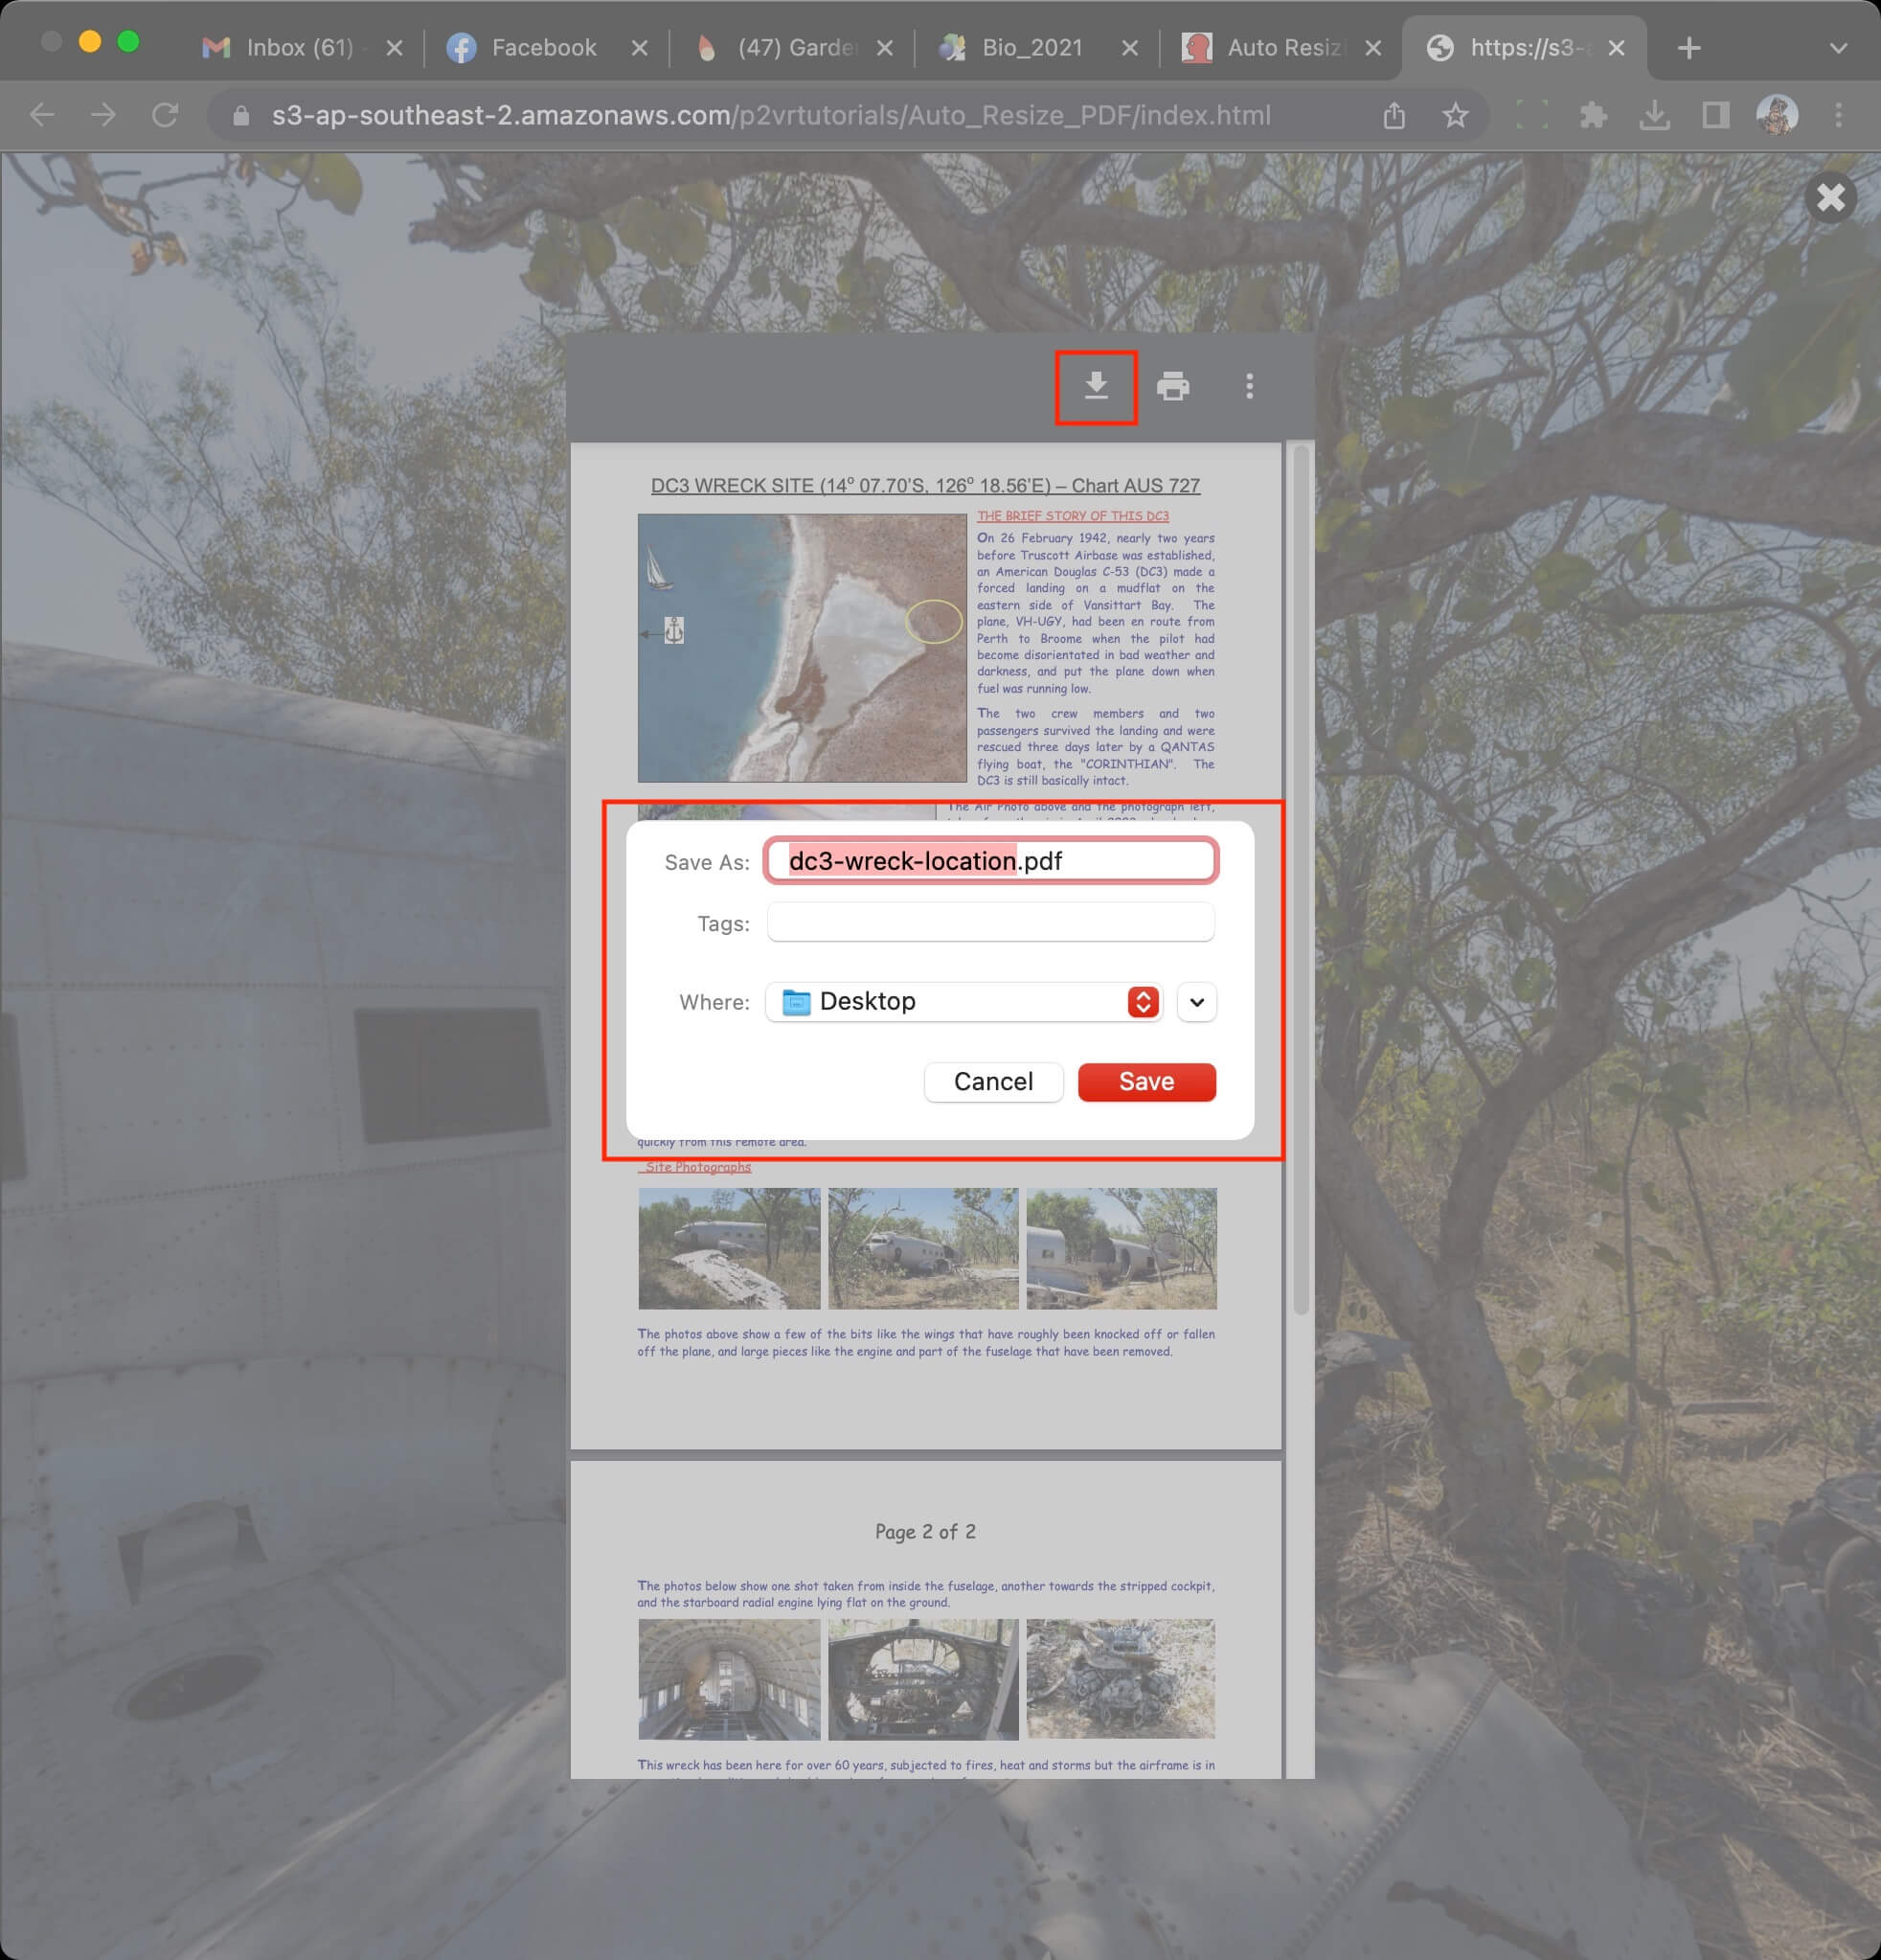Click the radial engine photo on page 2
1881x1960 pixels.
(x=1121, y=1678)
